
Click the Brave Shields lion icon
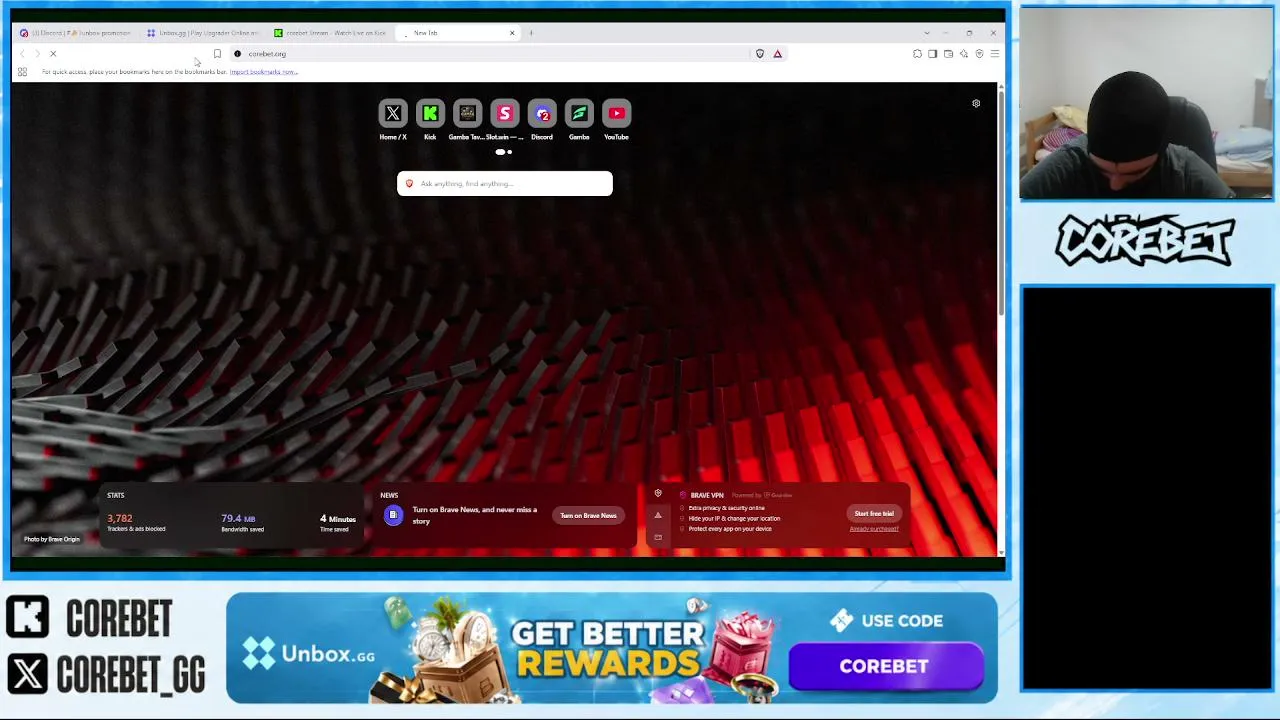click(x=760, y=54)
